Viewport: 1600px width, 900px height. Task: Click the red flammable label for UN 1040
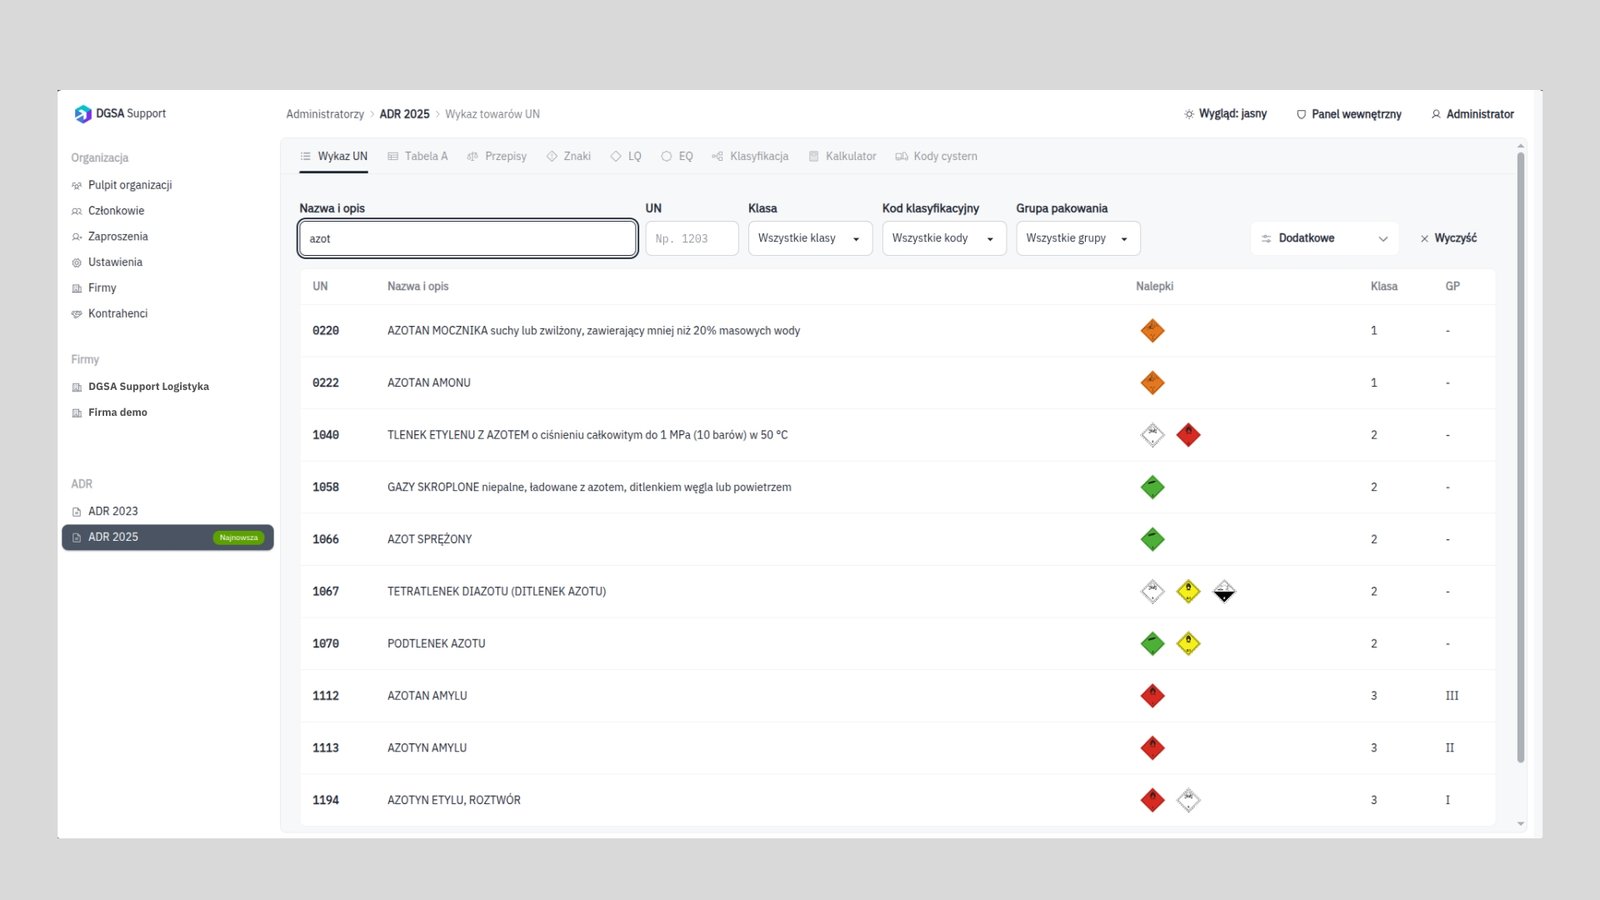click(x=1188, y=435)
